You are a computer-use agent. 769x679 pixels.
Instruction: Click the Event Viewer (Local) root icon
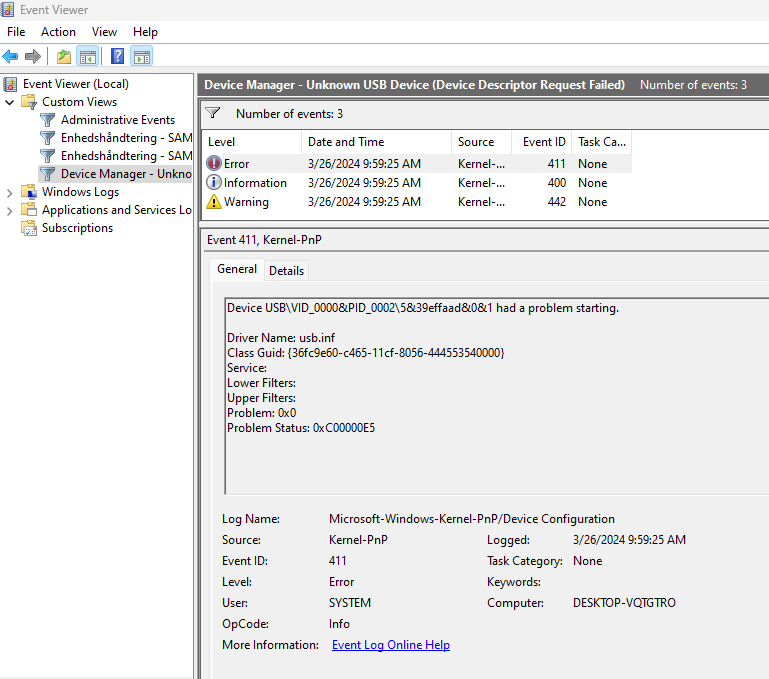tap(10, 84)
